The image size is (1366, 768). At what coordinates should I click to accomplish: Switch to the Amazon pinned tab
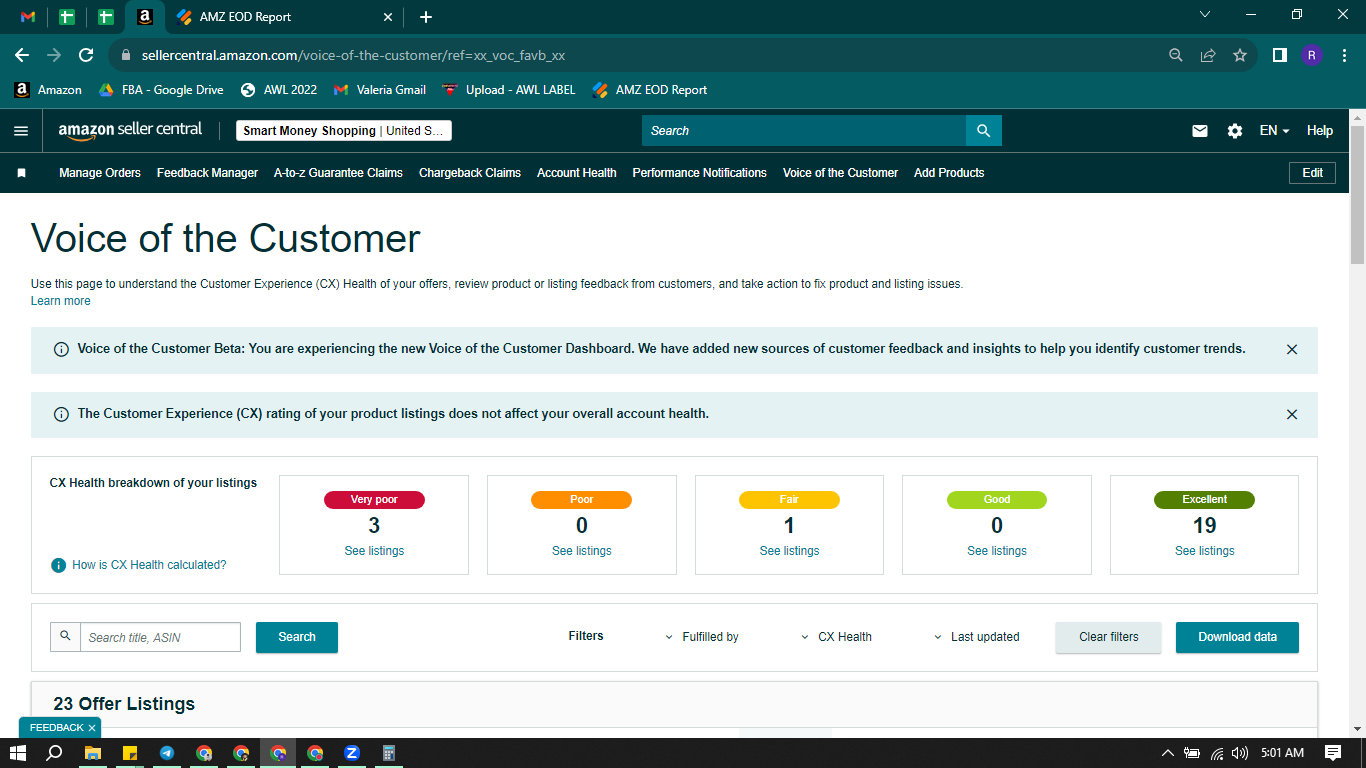point(145,17)
